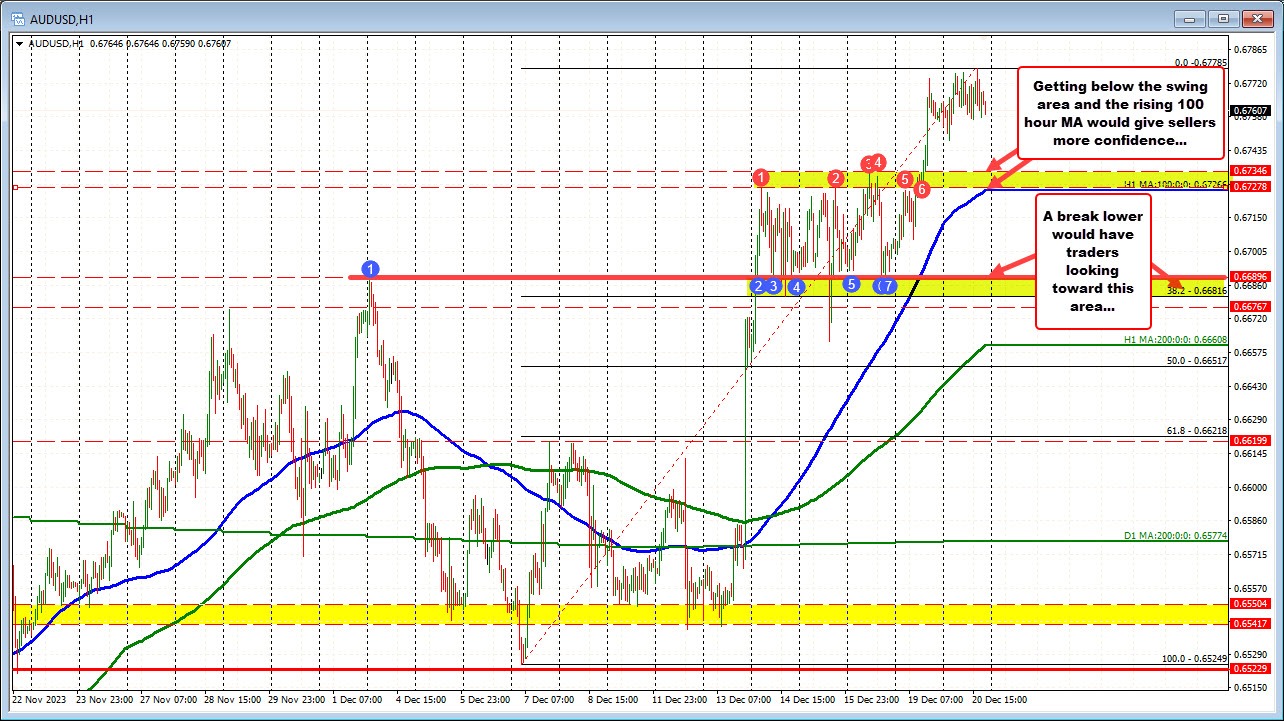
Task: Select the 0.67346 price label on right axis
Action: pos(1249,172)
